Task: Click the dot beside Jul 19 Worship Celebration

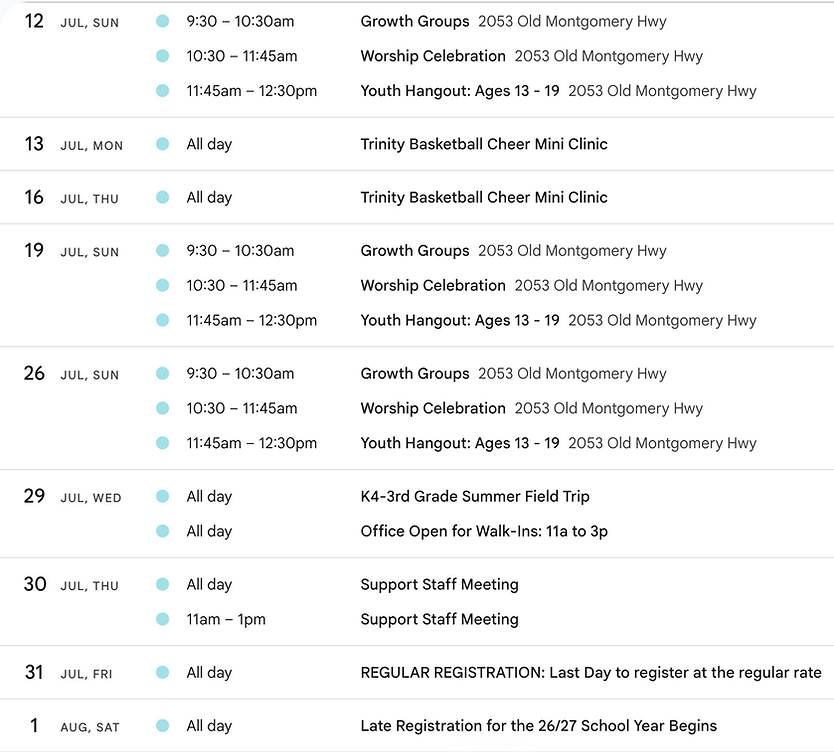Action: pos(163,286)
